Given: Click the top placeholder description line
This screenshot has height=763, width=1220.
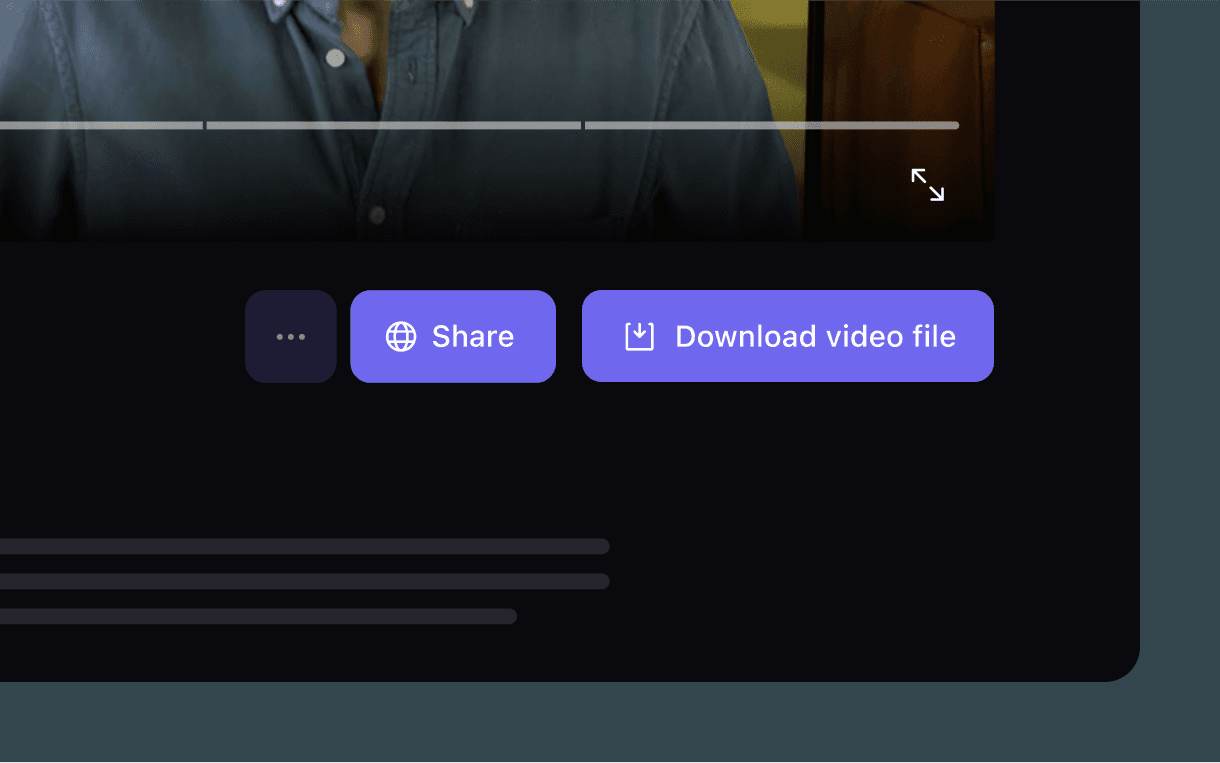Looking at the screenshot, I should coord(300,546).
